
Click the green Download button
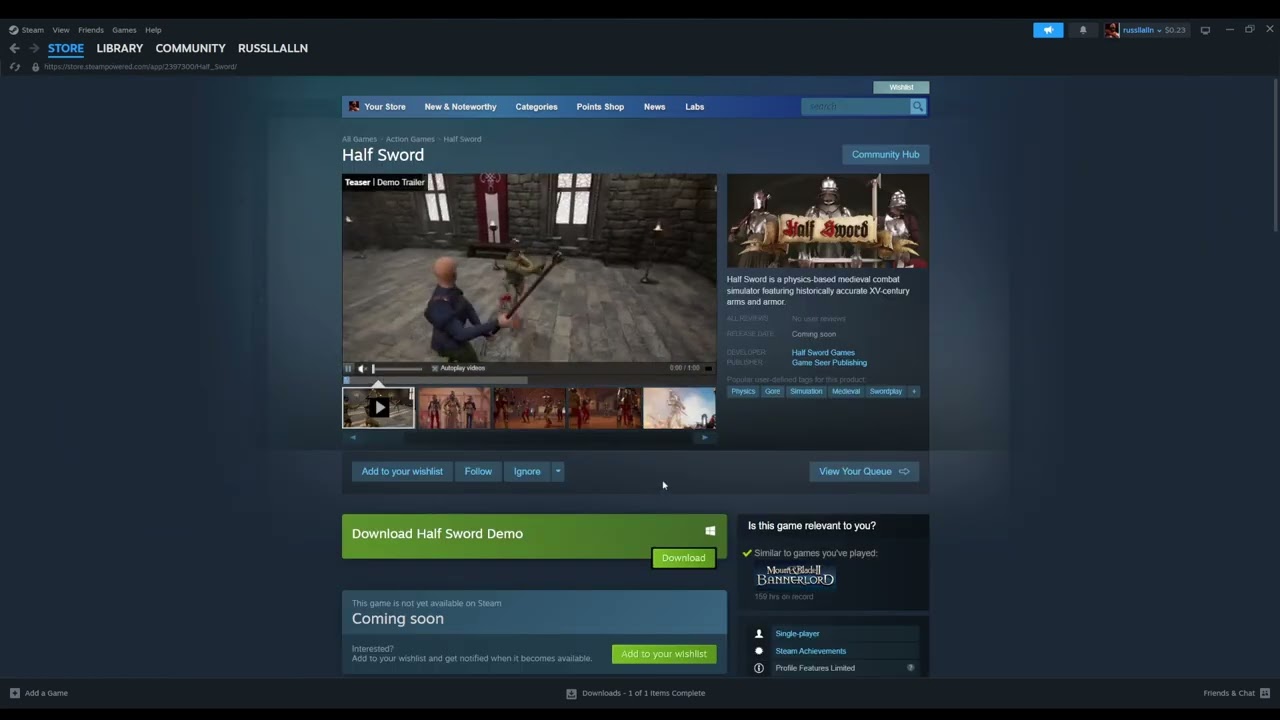pos(683,558)
